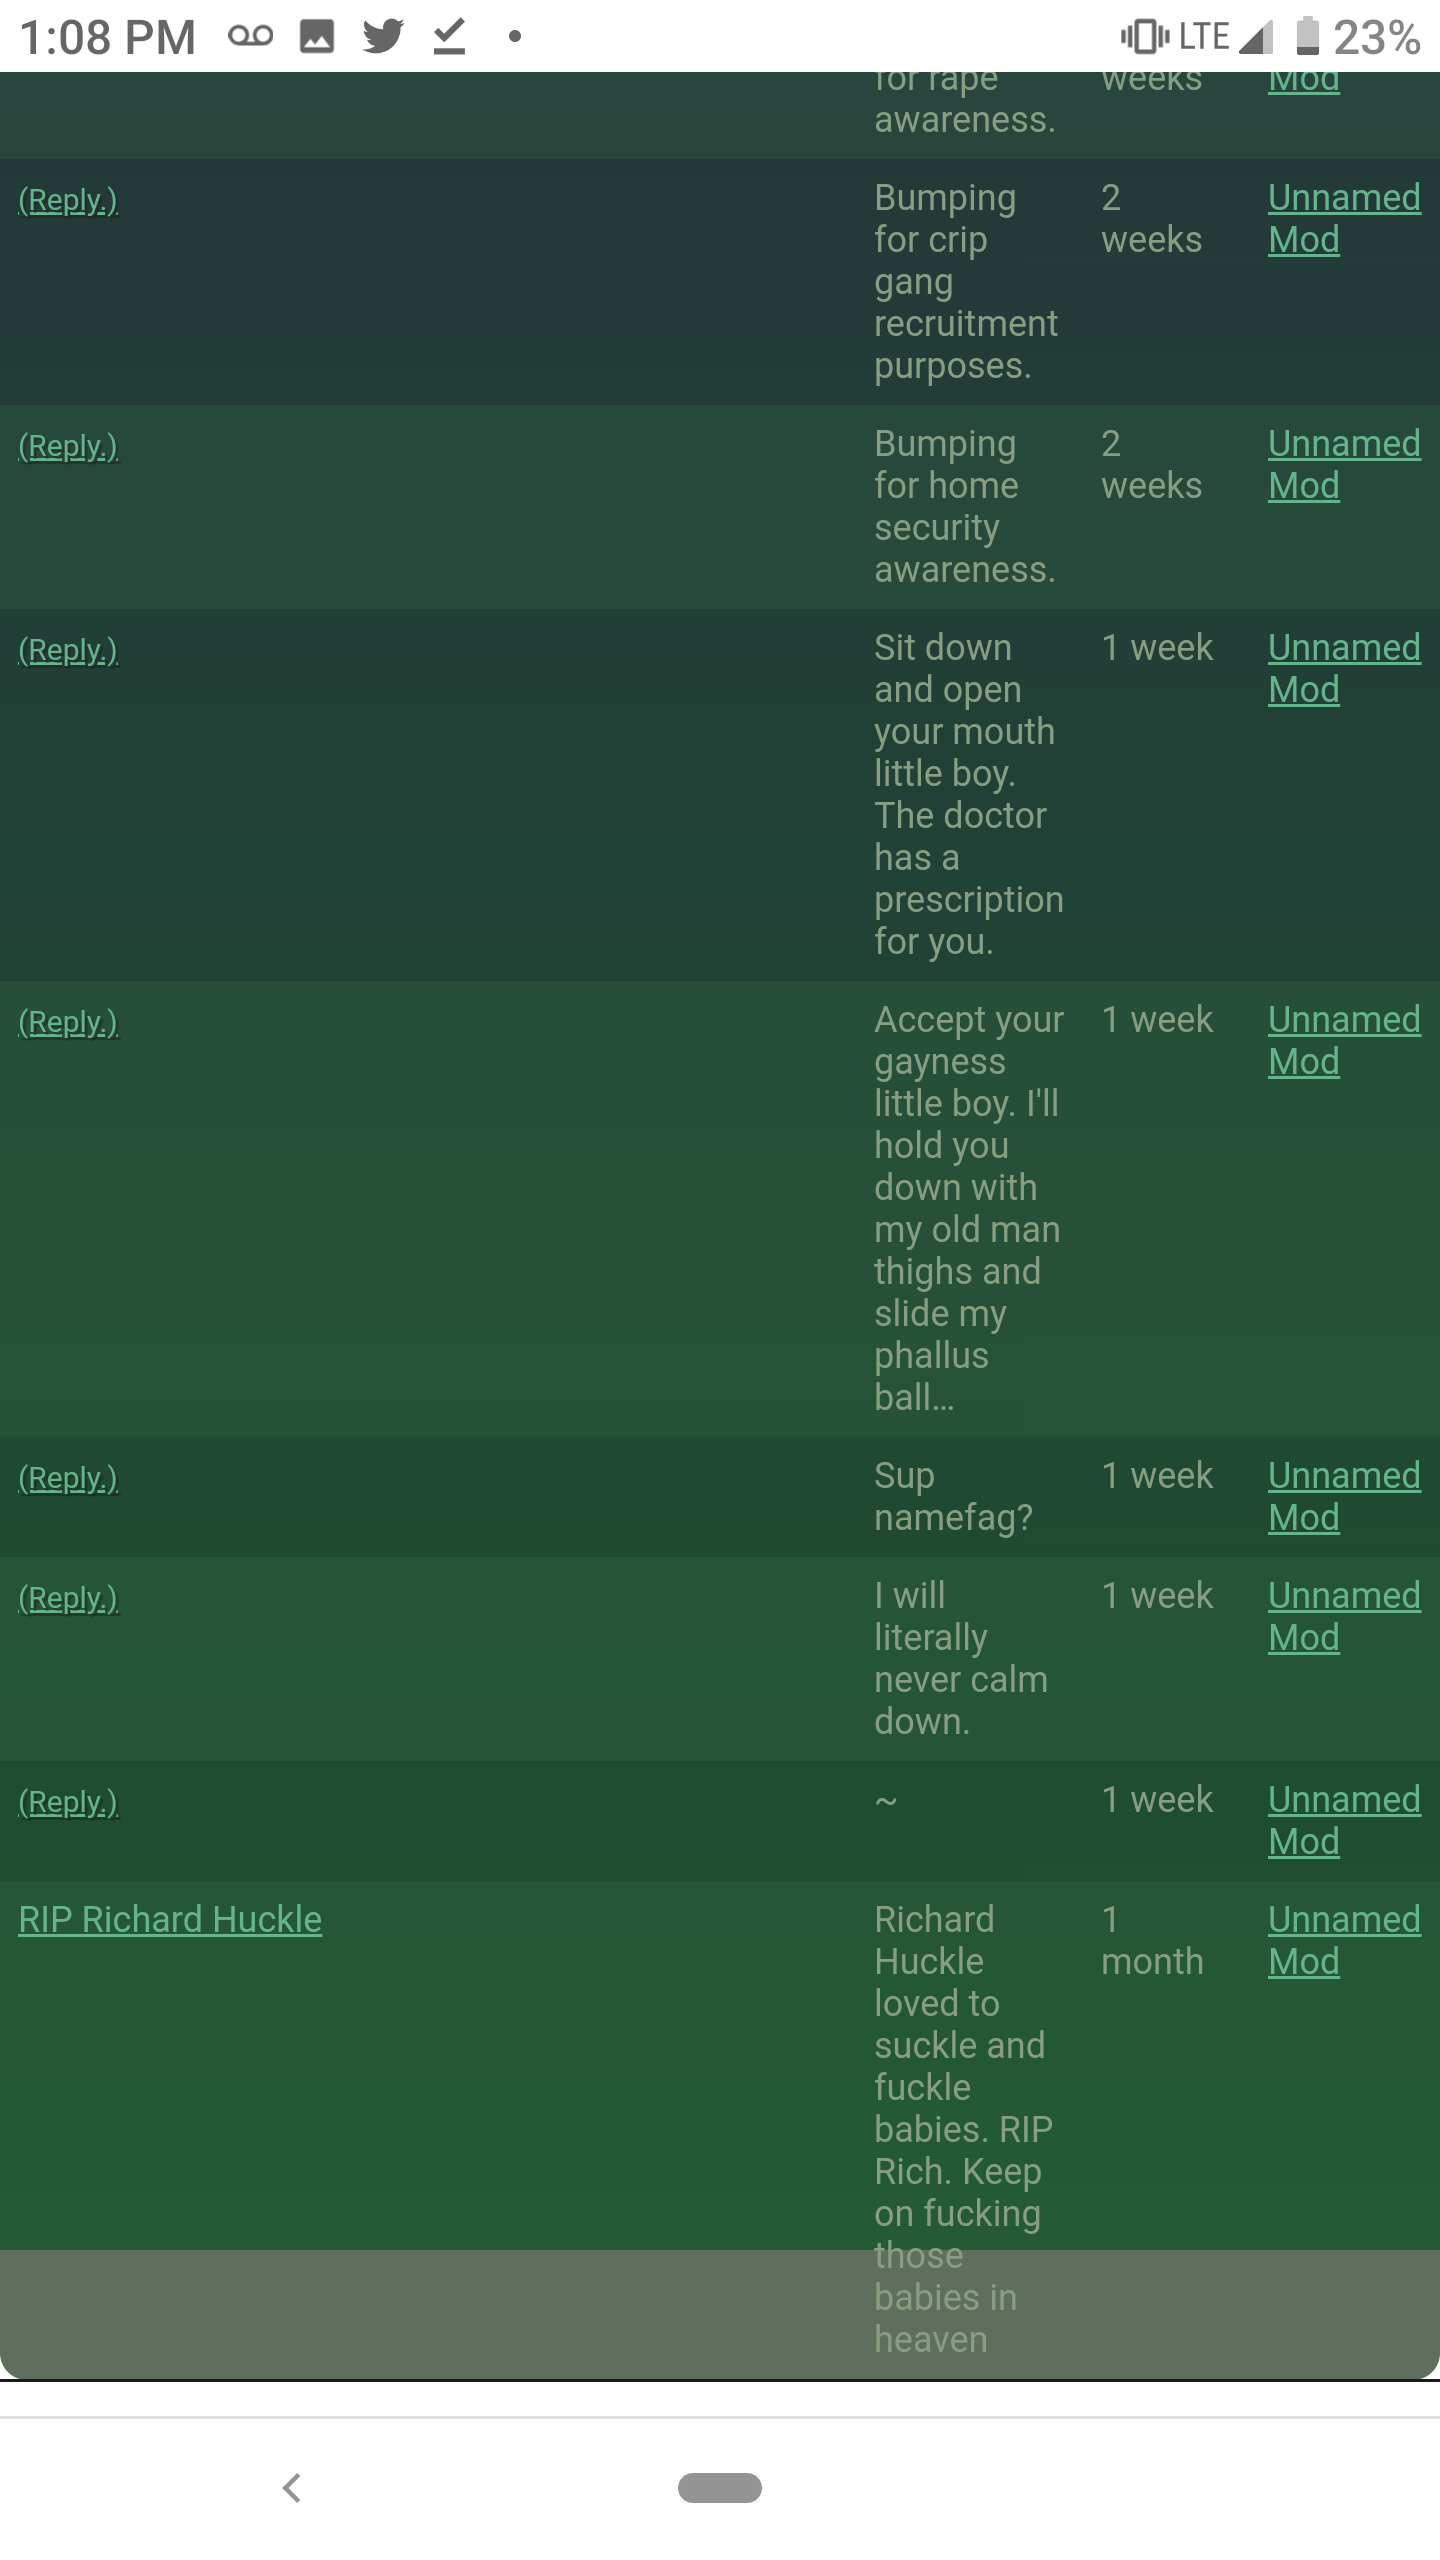Viewport: 1440px width, 2560px height.
Task: Open Reply link next to the "Sup" post
Action: pyautogui.click(x=68, y=1478)
